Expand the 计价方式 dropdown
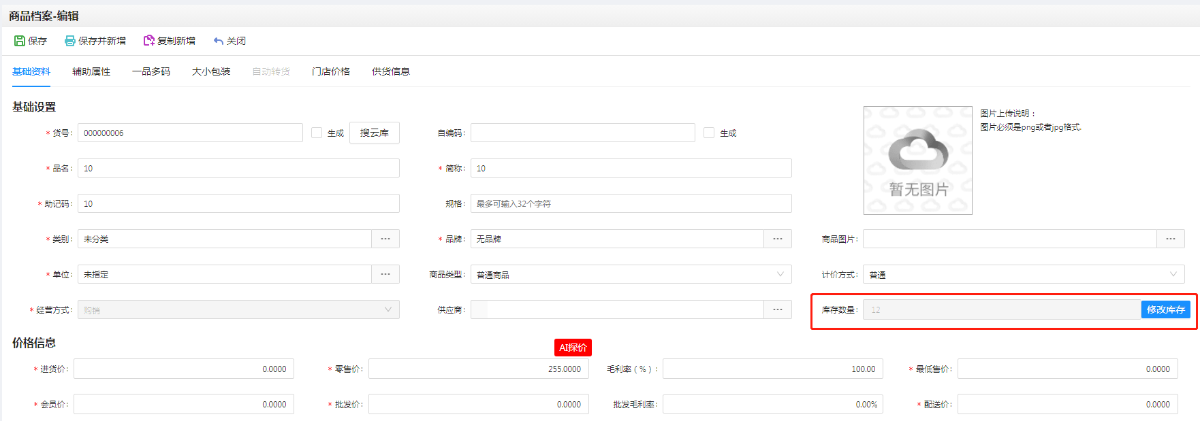This screenshot has height=421, width=1200. pyautogui.click(x=1172, y=274)
